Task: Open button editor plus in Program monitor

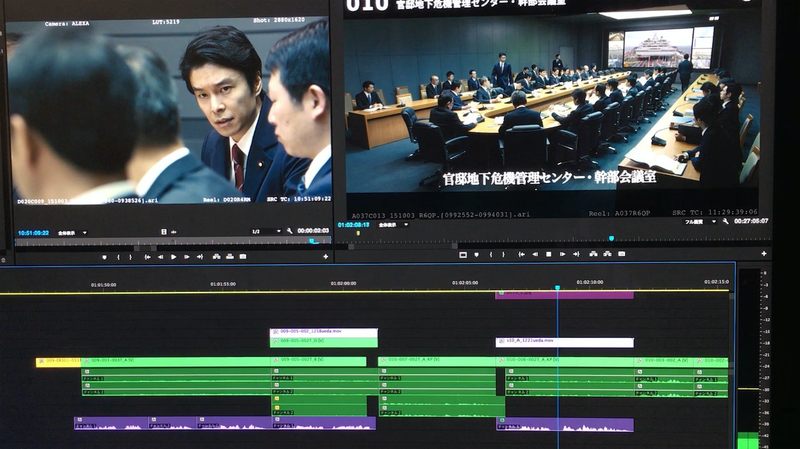Action: [x=764, y=254]
